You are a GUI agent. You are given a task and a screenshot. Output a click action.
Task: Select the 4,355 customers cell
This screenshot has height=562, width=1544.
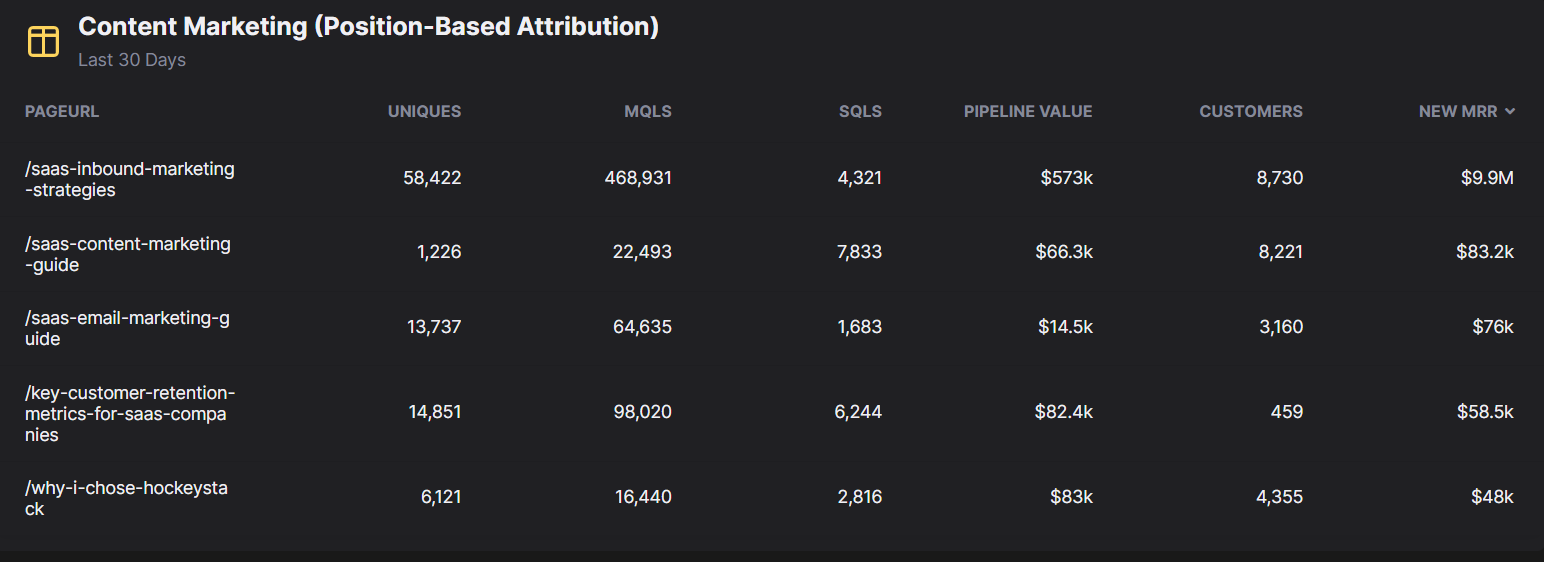click(x=1280, y=497)
